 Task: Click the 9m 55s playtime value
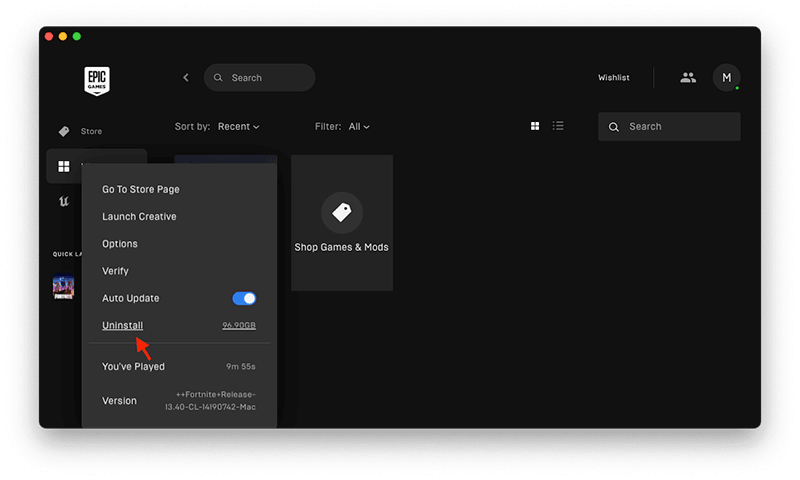(241, 366)
